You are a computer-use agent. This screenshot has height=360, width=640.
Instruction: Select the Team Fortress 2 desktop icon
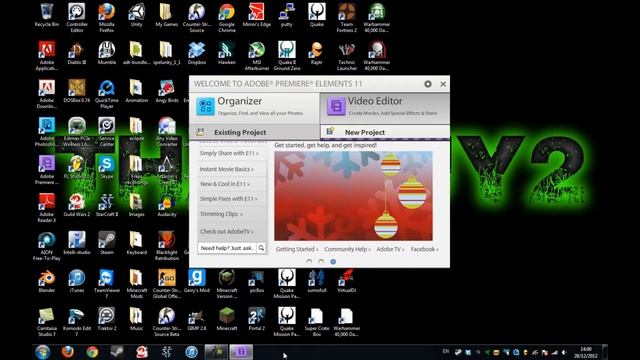click(347, 18)
